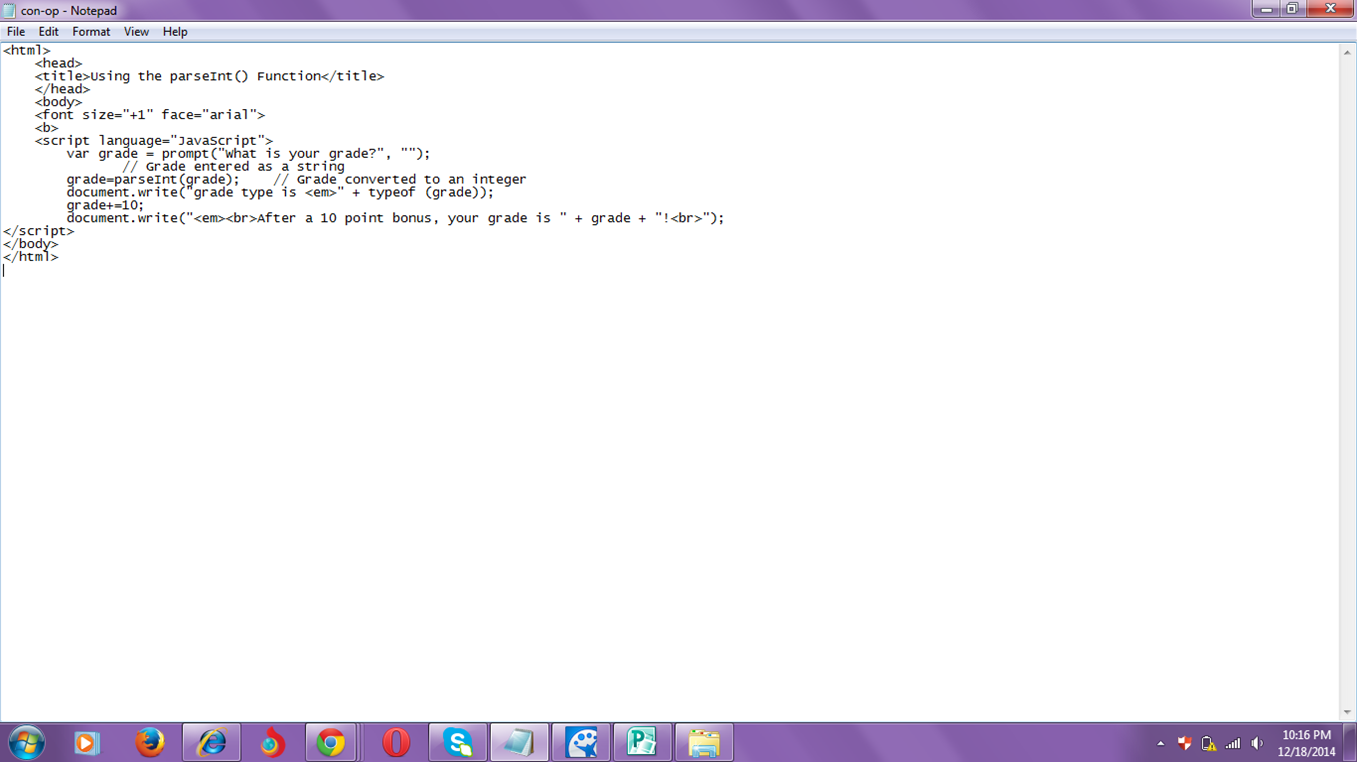1357x762 pixels.
Task: Click the closing </body> tag line
Action: click(31, 244)
